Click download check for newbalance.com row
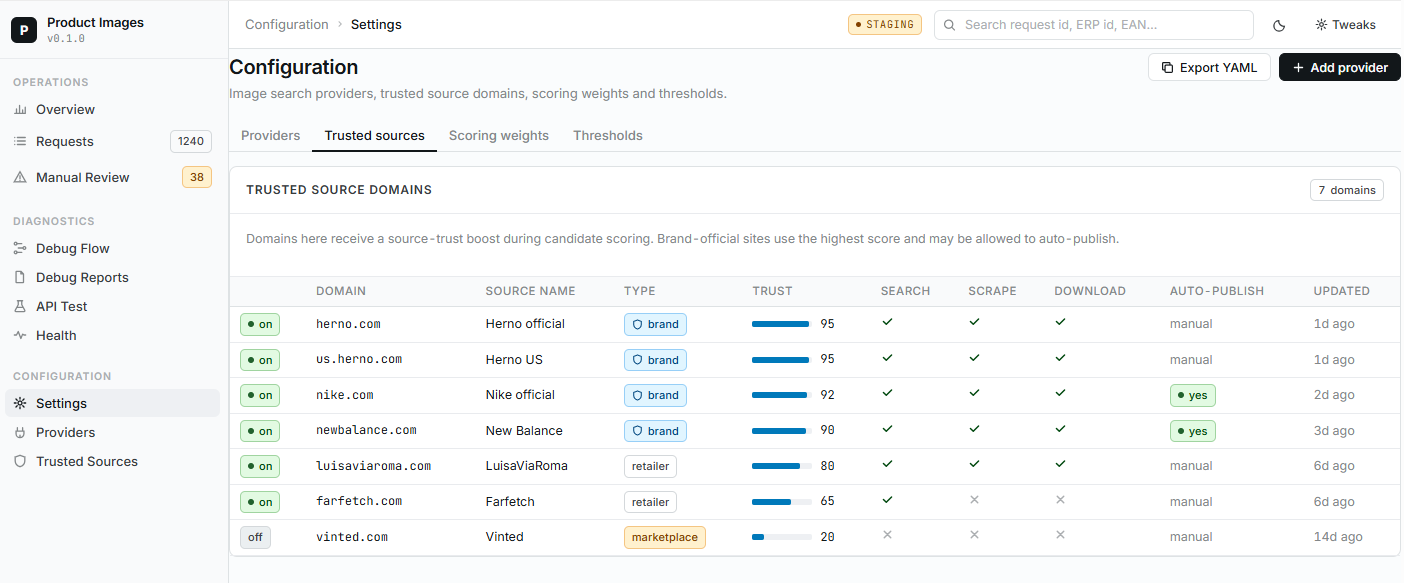 [1060, 429]
